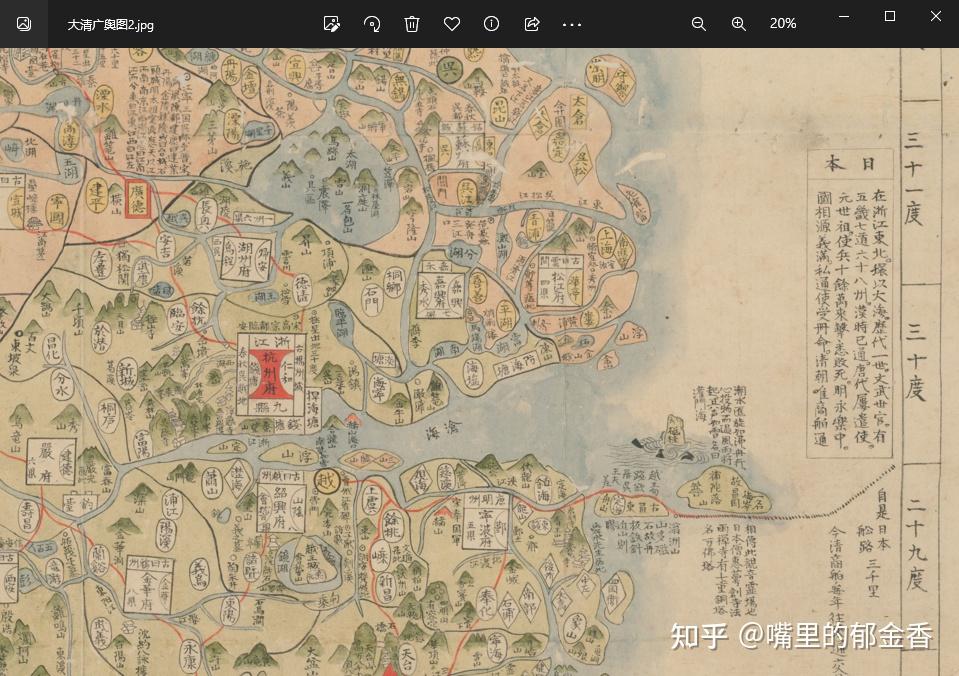Zoom out of the image
This screenshot has height=676, width=959.
698,24
